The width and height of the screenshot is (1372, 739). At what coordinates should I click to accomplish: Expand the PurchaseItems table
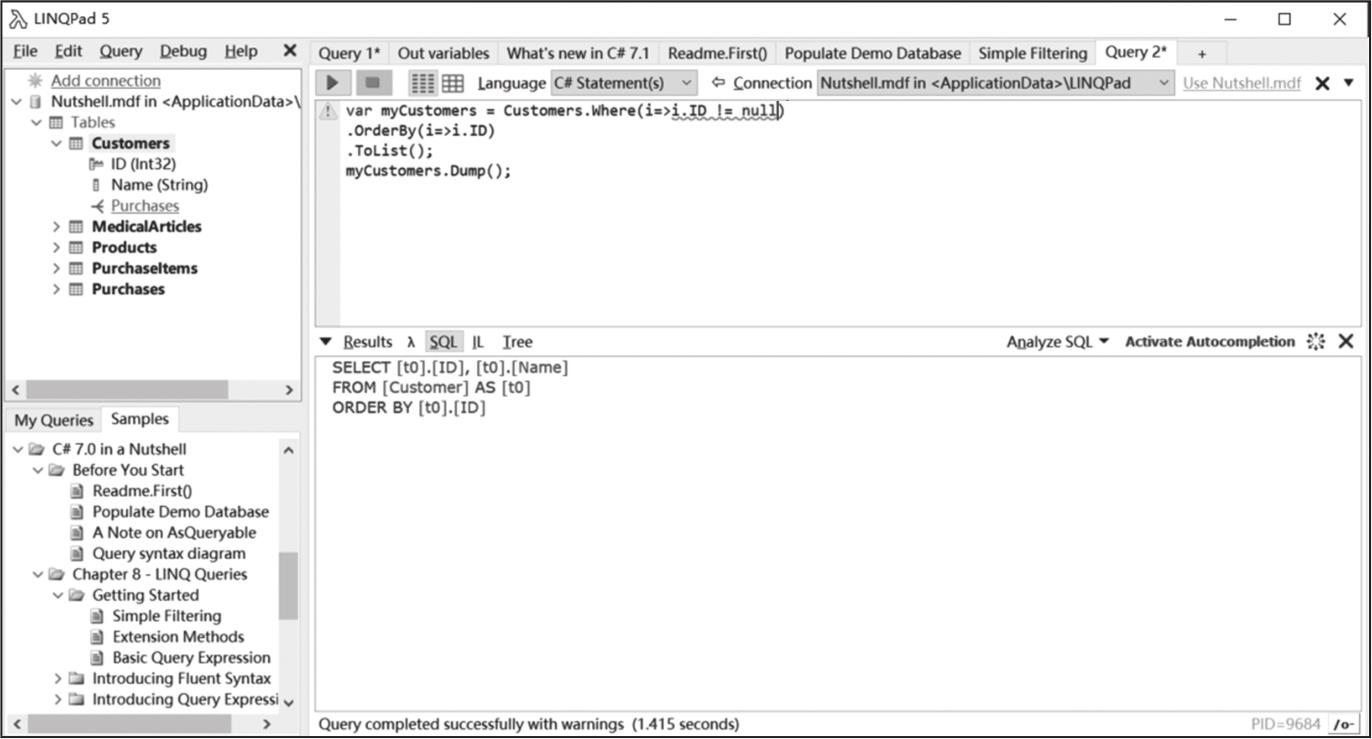click(57, 269)
